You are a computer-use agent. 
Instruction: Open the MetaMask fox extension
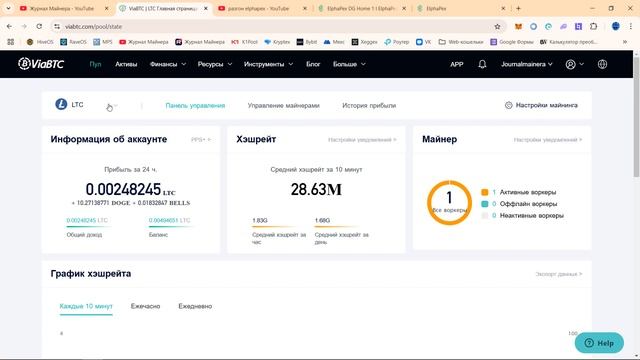518,27
